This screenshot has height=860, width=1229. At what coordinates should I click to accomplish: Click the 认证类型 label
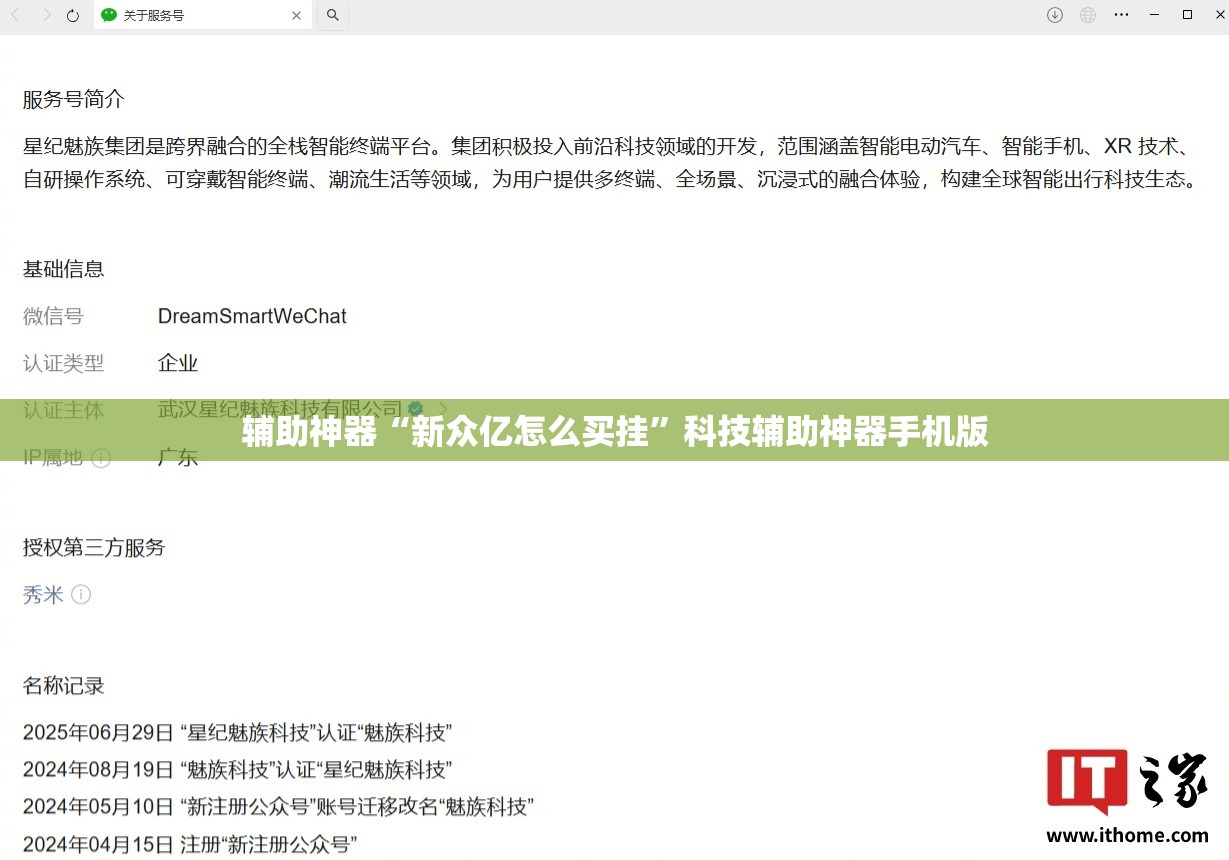64,363
